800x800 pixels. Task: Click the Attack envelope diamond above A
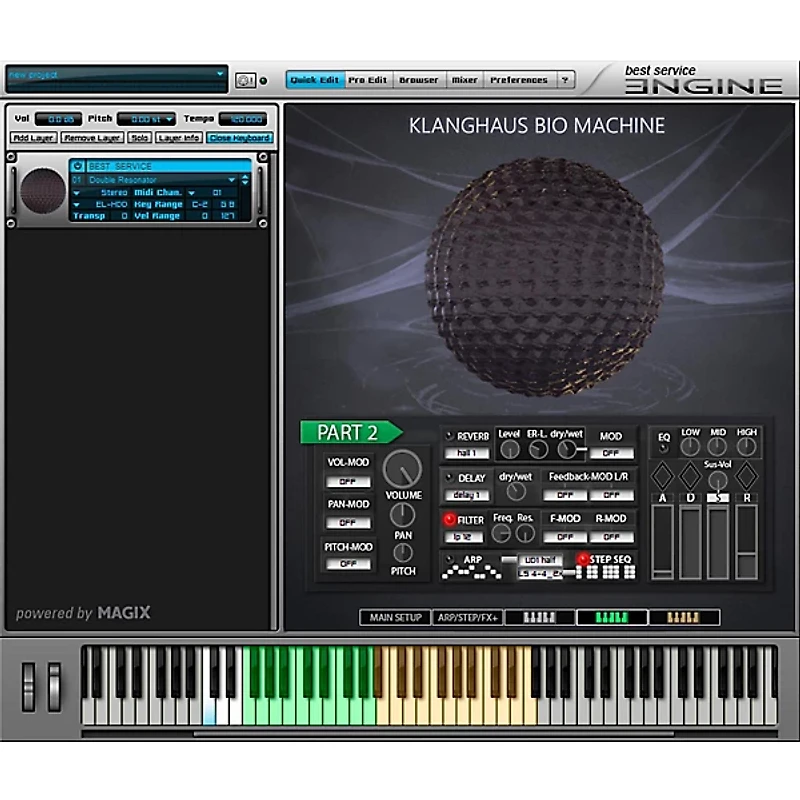(x=662, y=475)
